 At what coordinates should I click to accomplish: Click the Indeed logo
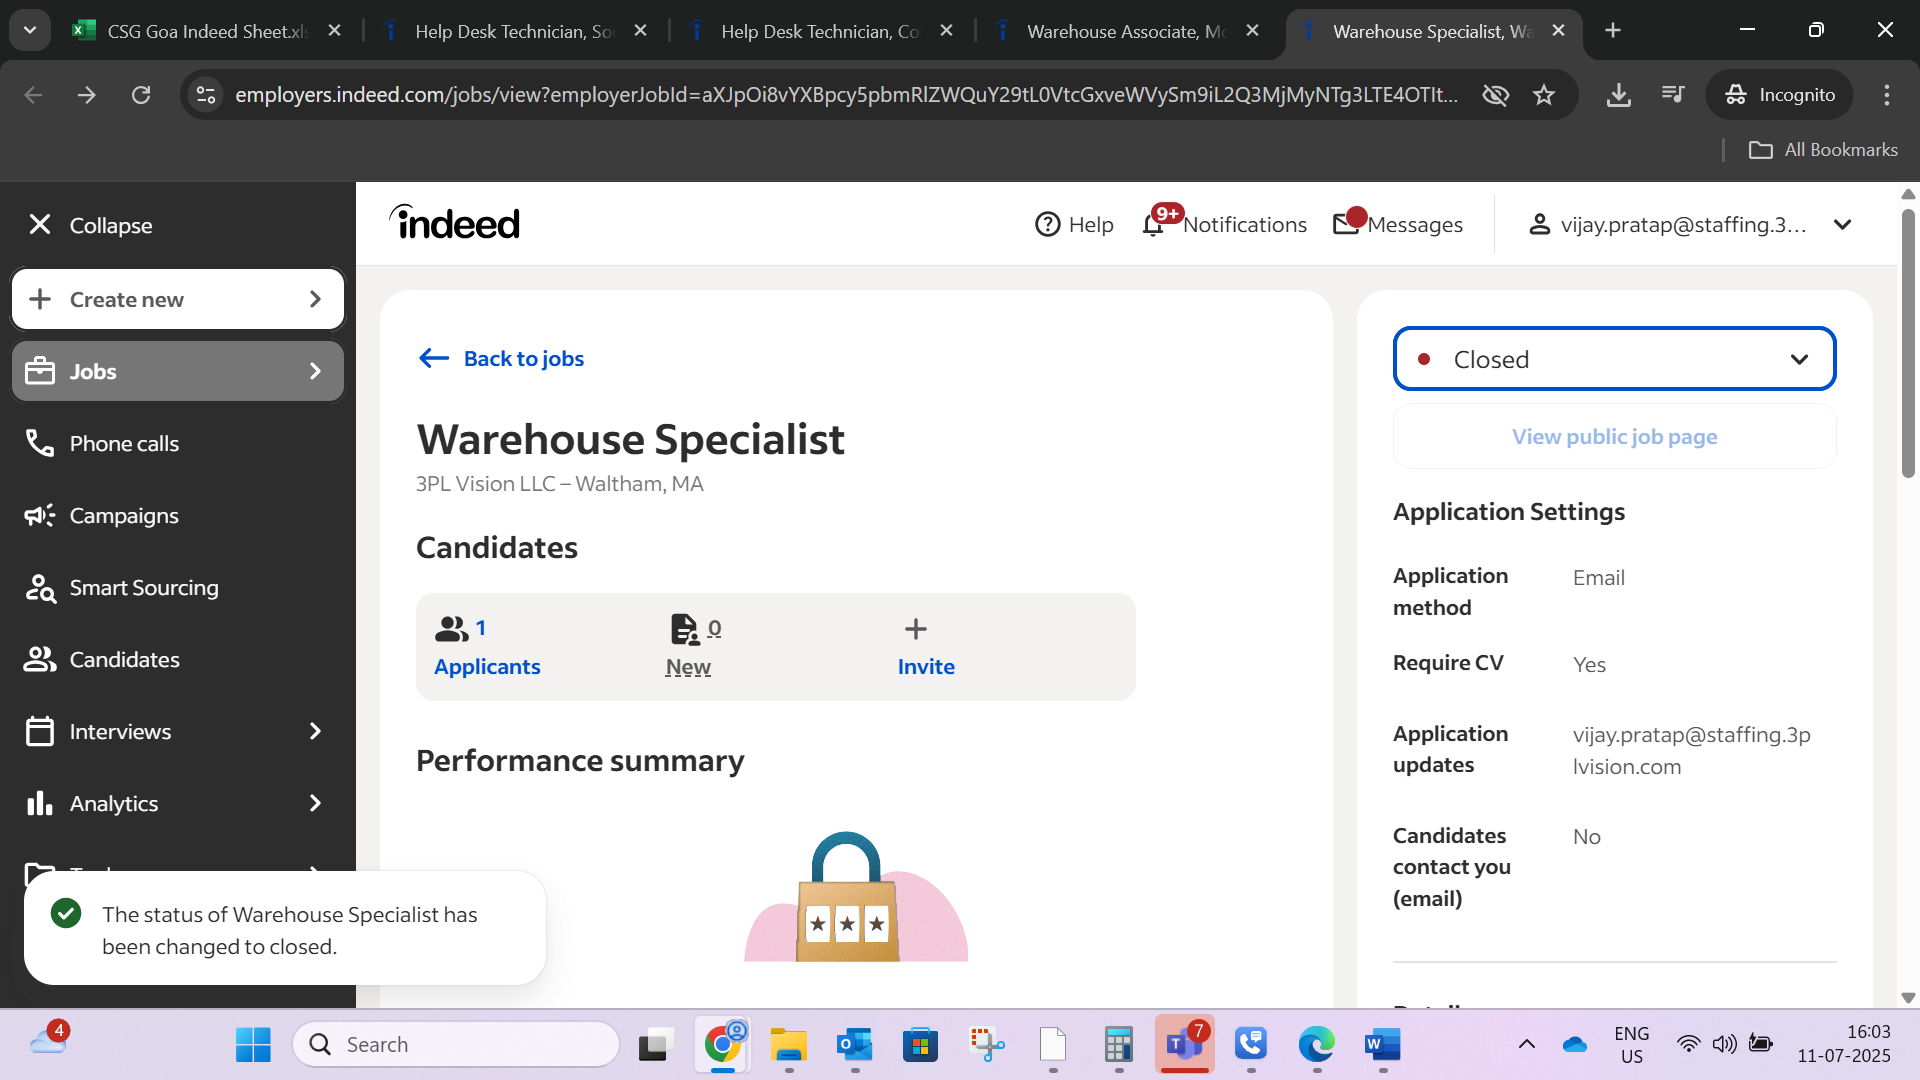click(x=455, y=223)
